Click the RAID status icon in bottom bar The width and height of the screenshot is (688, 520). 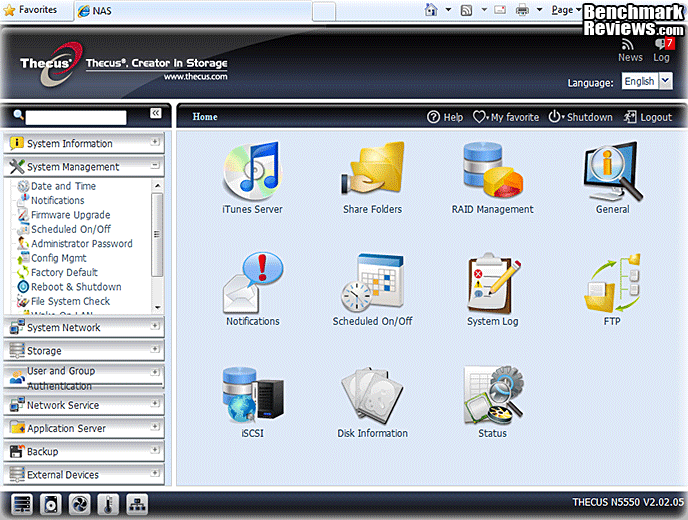click(22, 504)
